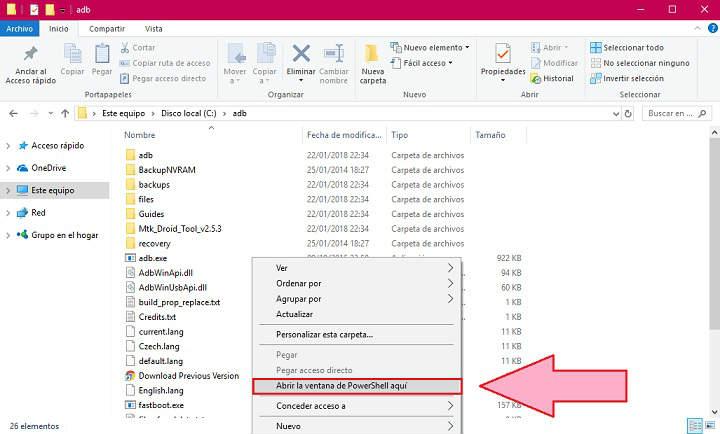Screen dimensions: 720x434
Task: Expand OneDrive tree node
Action: pyautogui.click(x=8, y=168)
